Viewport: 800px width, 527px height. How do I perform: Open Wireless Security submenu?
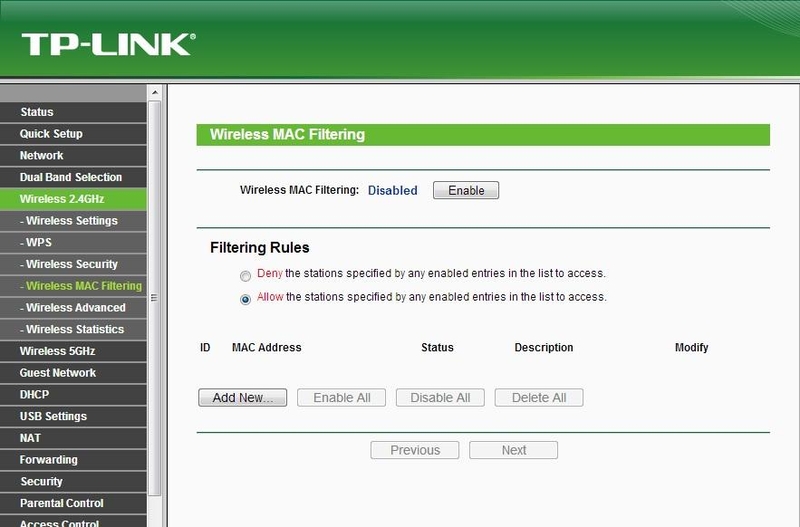(73, 264)
